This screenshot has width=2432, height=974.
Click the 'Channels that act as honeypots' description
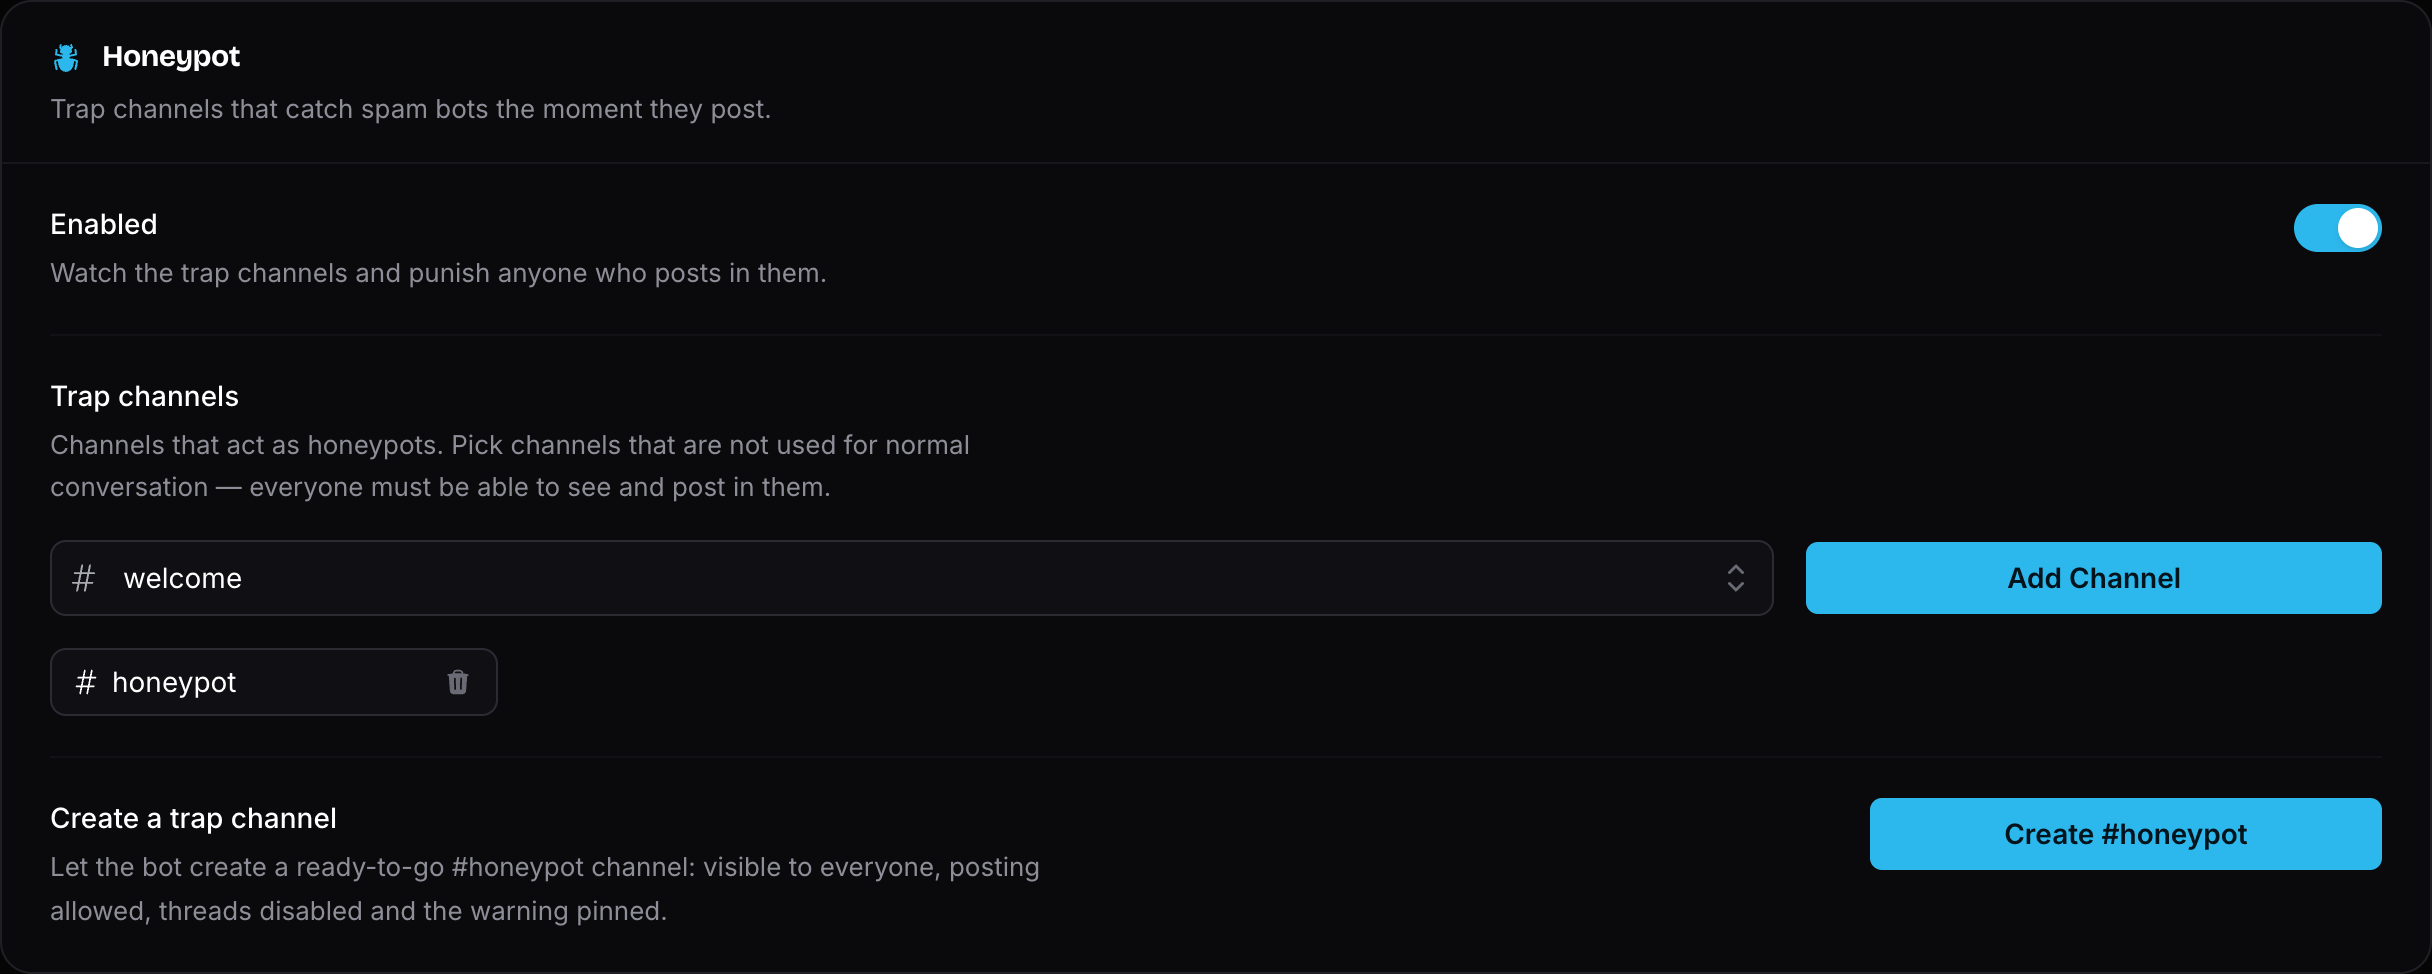(510, 466)
